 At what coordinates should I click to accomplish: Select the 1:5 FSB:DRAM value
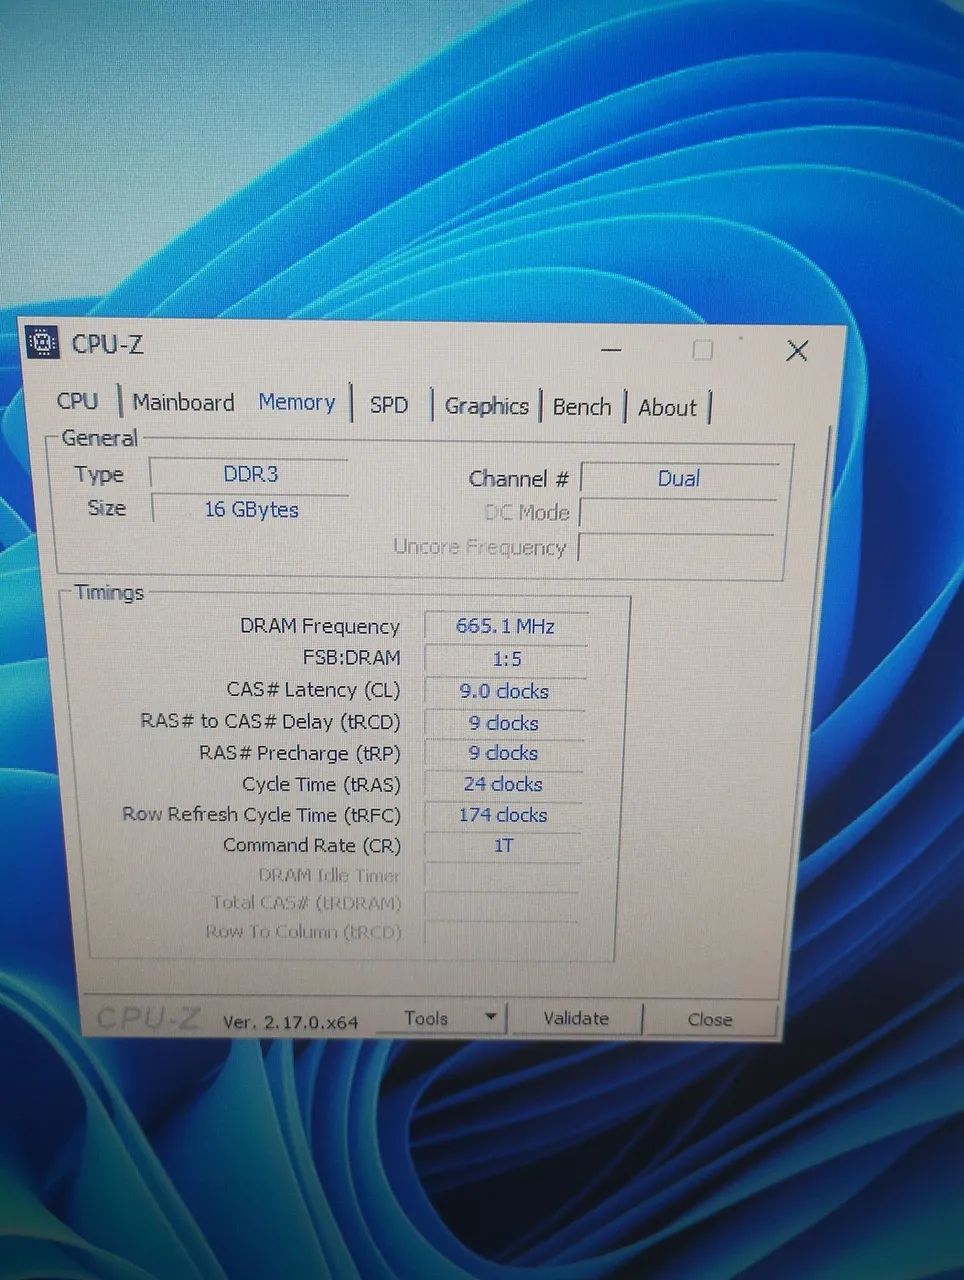[x=506, y=659]
